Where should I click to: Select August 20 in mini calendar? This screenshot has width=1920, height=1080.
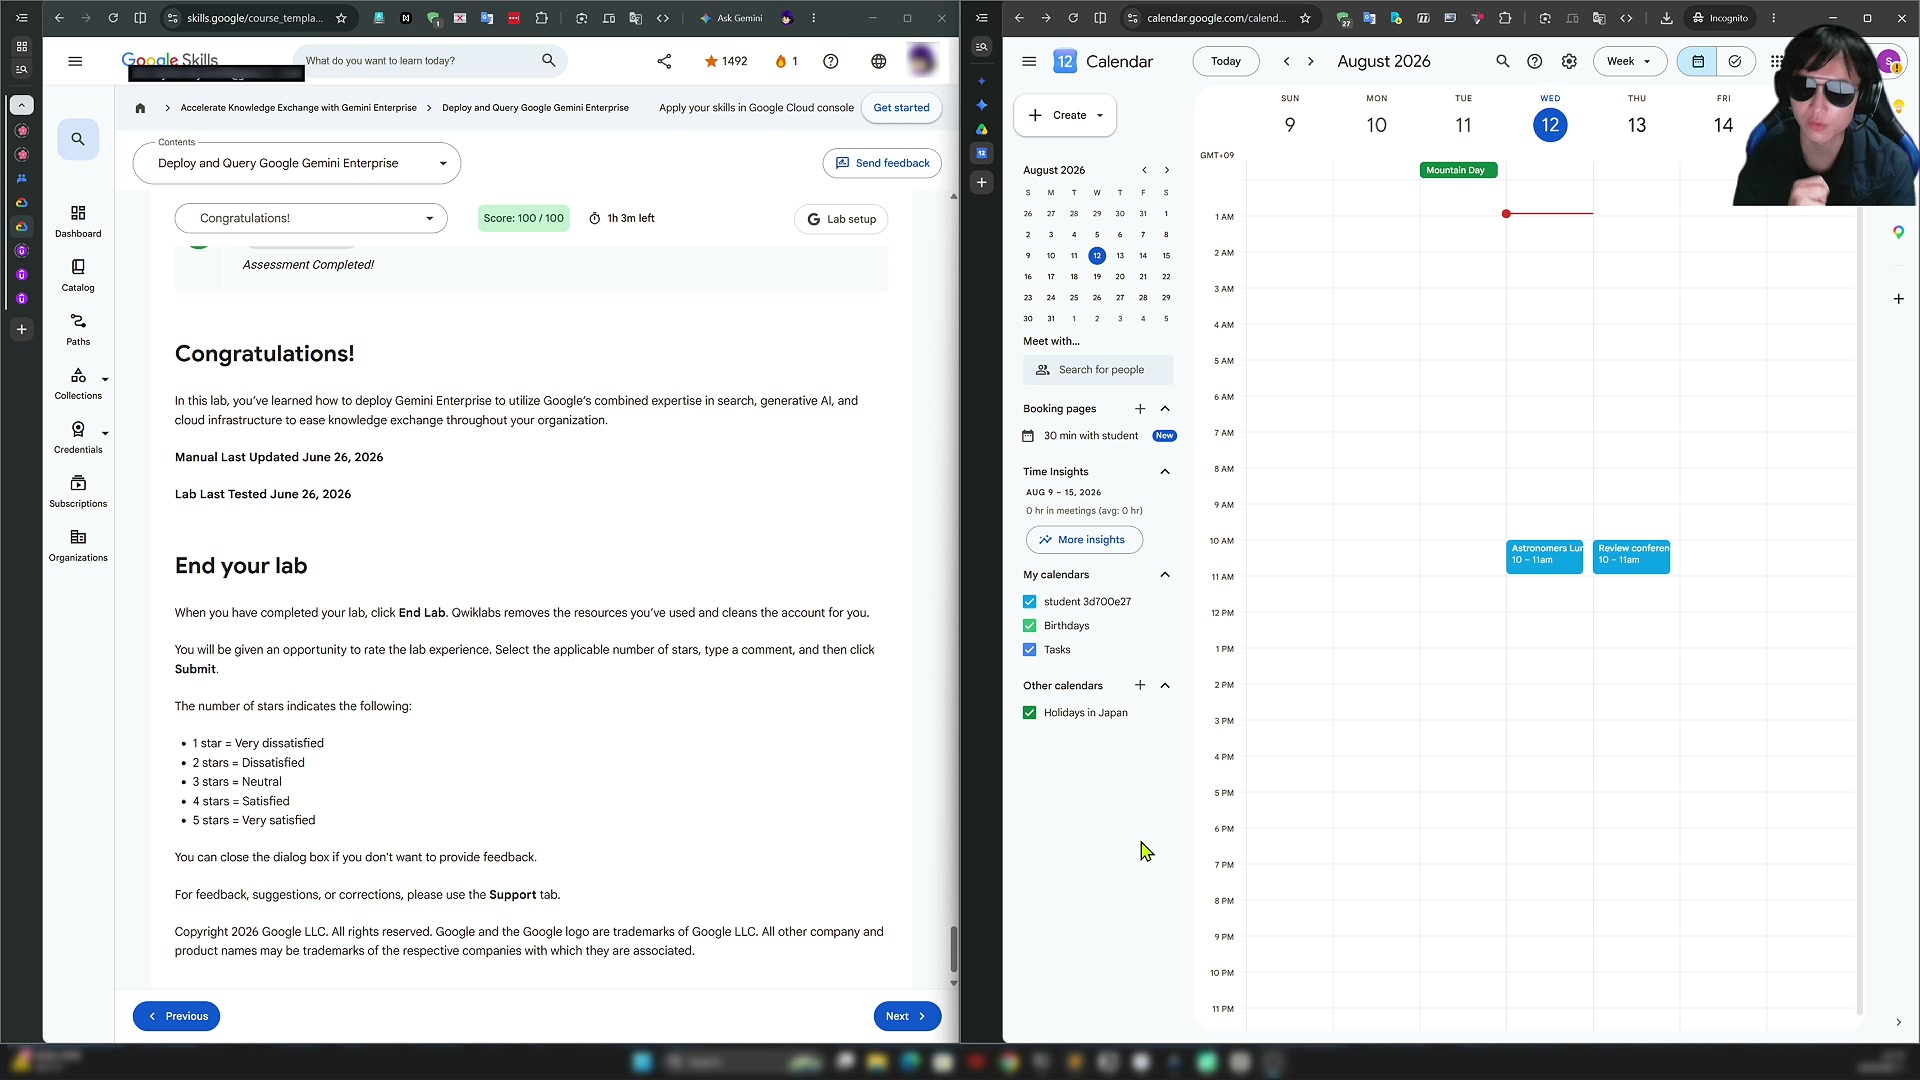coord(1120,277)
